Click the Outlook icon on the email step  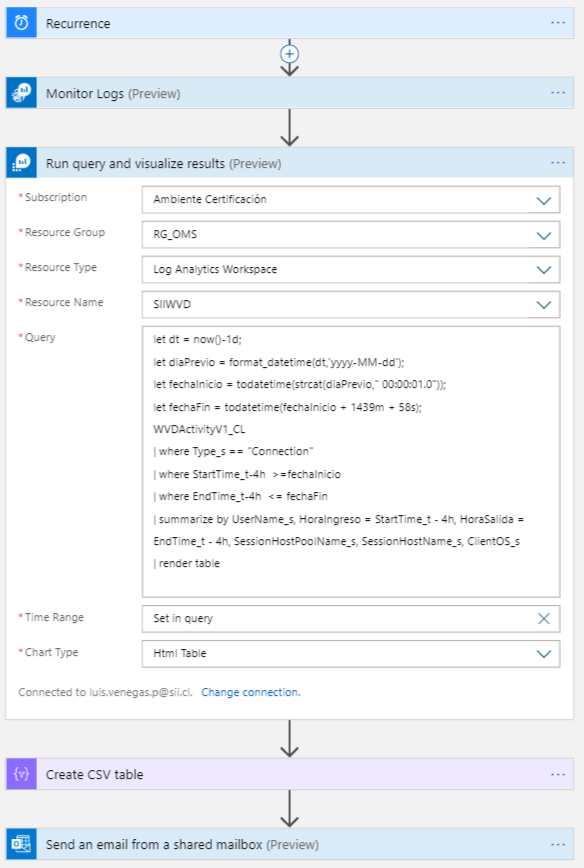[22, 844]
